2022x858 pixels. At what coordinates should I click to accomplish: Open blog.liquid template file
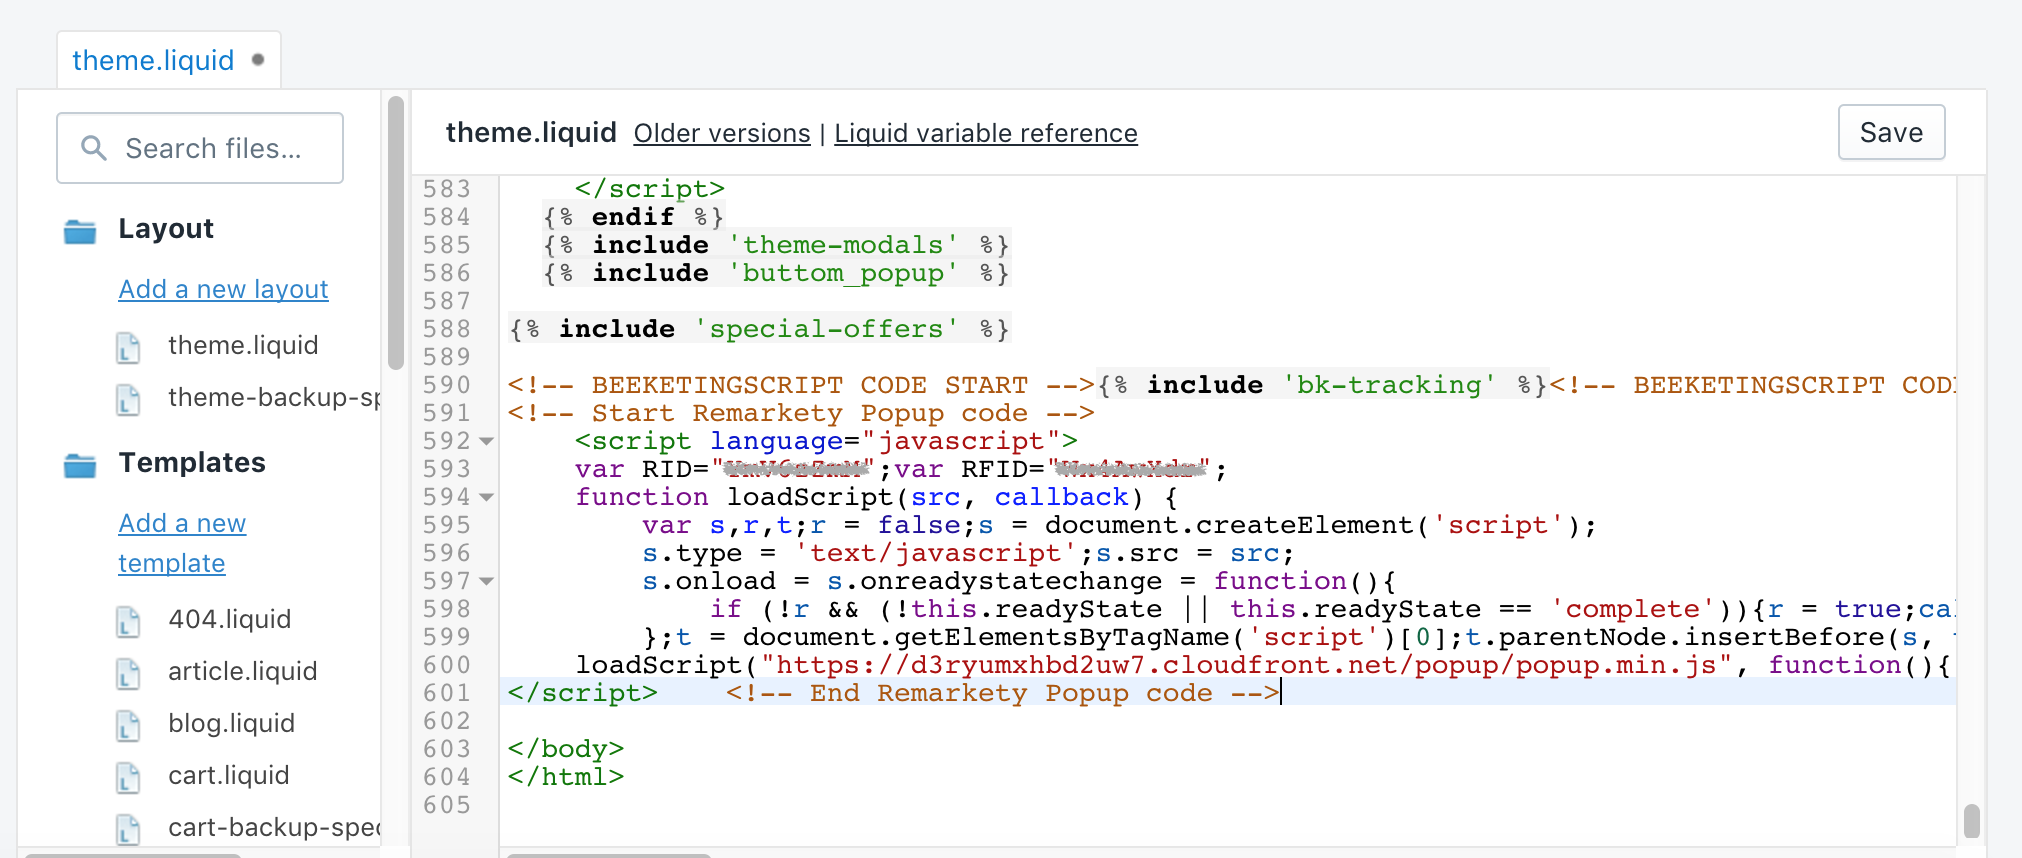(232, 723)
